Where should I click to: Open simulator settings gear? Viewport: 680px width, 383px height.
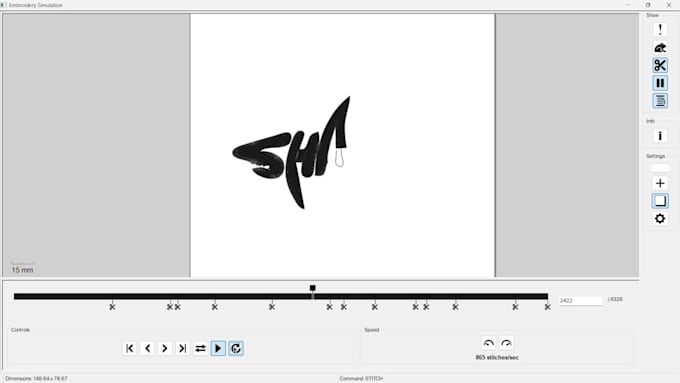660,219
